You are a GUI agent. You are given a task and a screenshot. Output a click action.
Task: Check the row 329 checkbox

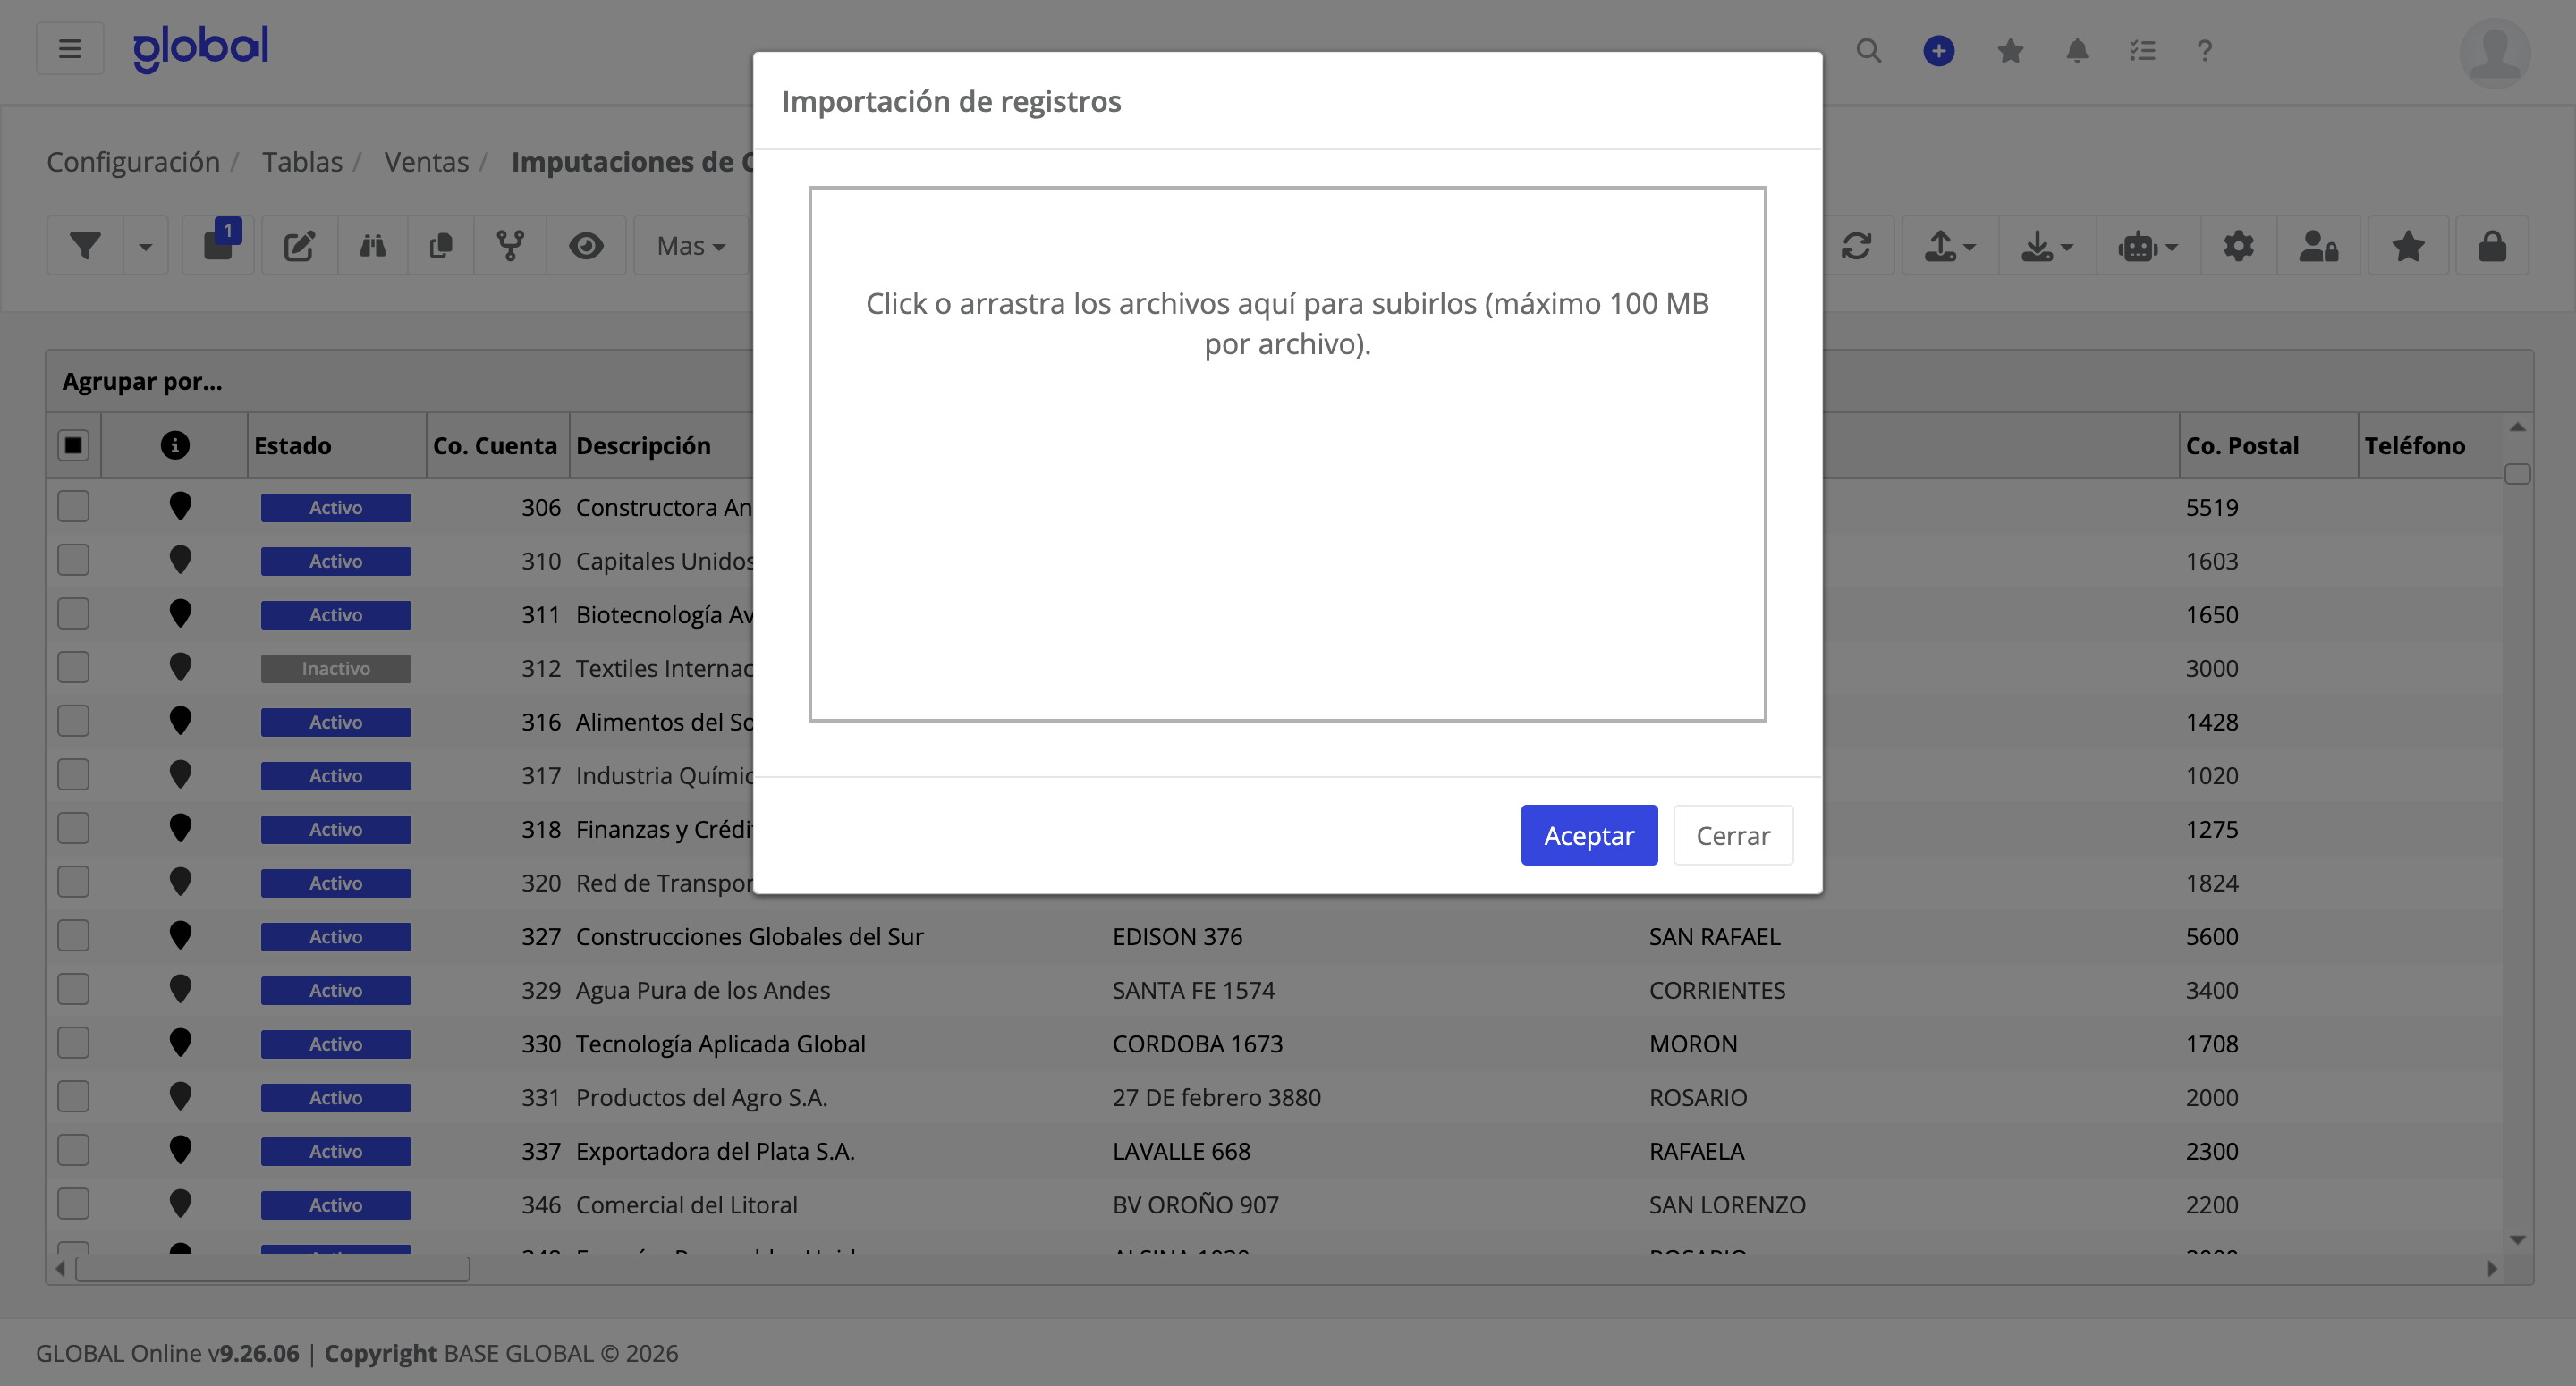click(x=73, y=989)
